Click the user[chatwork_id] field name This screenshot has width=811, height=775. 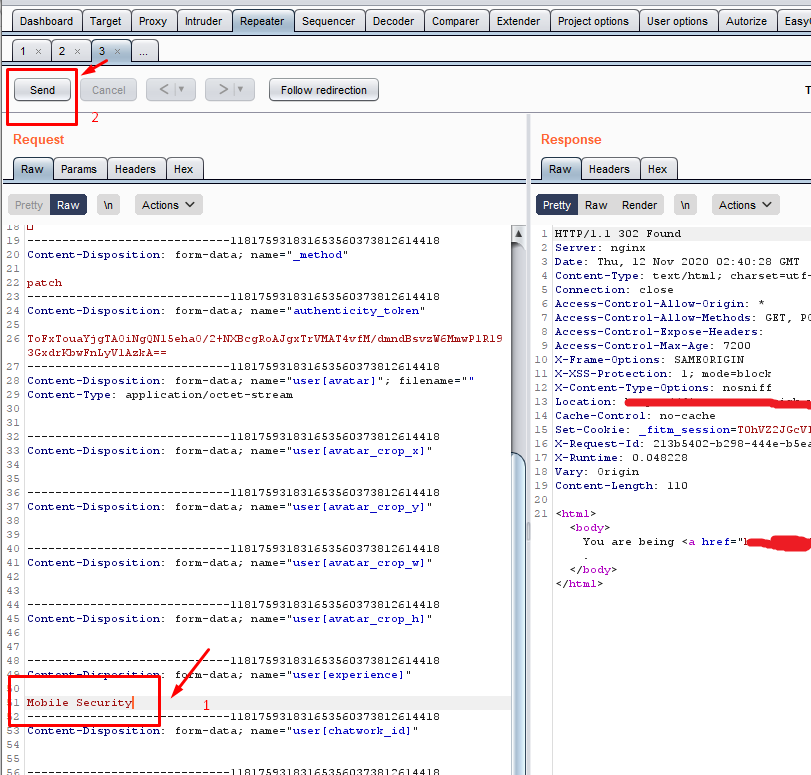pos(352,731)
